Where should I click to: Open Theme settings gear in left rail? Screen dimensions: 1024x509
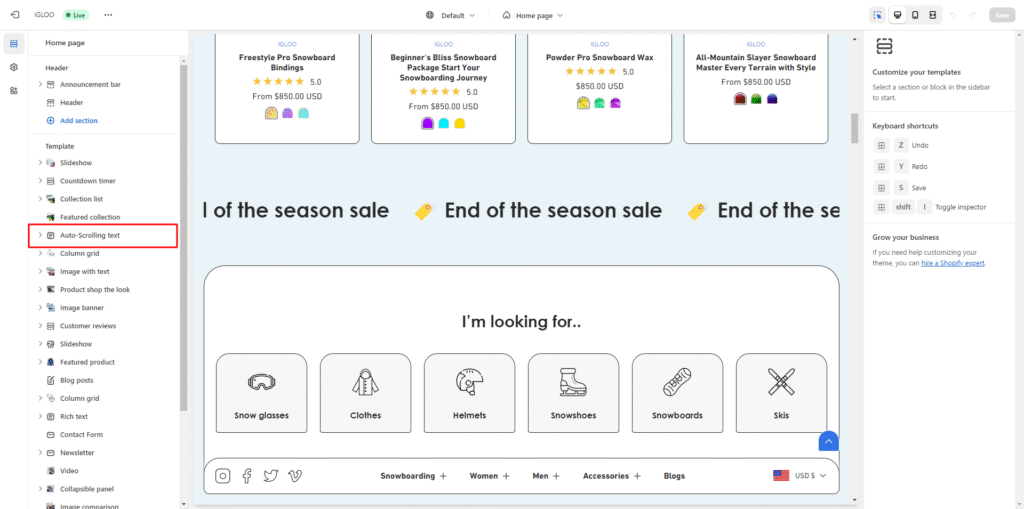[x=14, y=67]
